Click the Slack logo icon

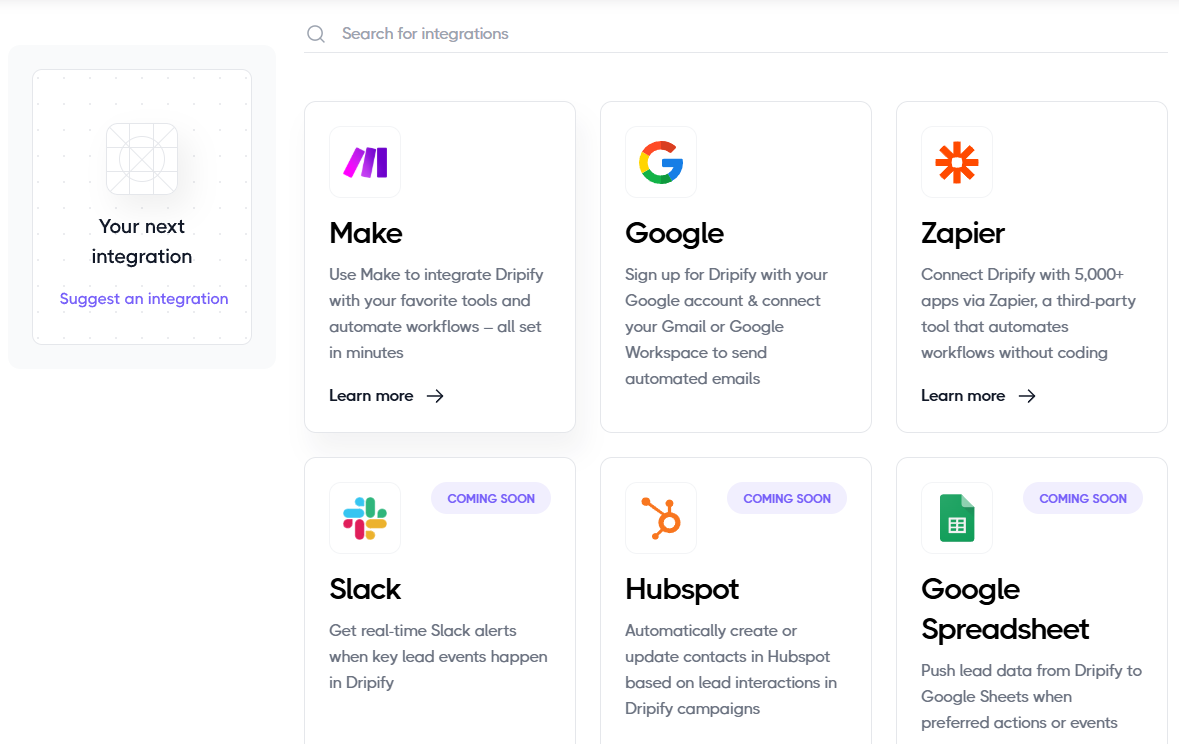click(x=365, y=518)
